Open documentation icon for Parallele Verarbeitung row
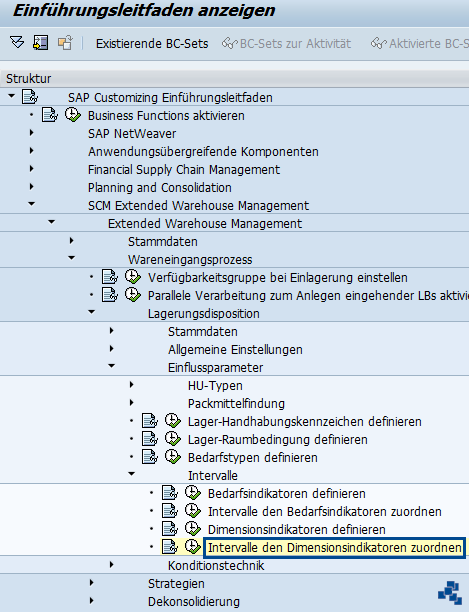The image size is (469, 612). 110,295
